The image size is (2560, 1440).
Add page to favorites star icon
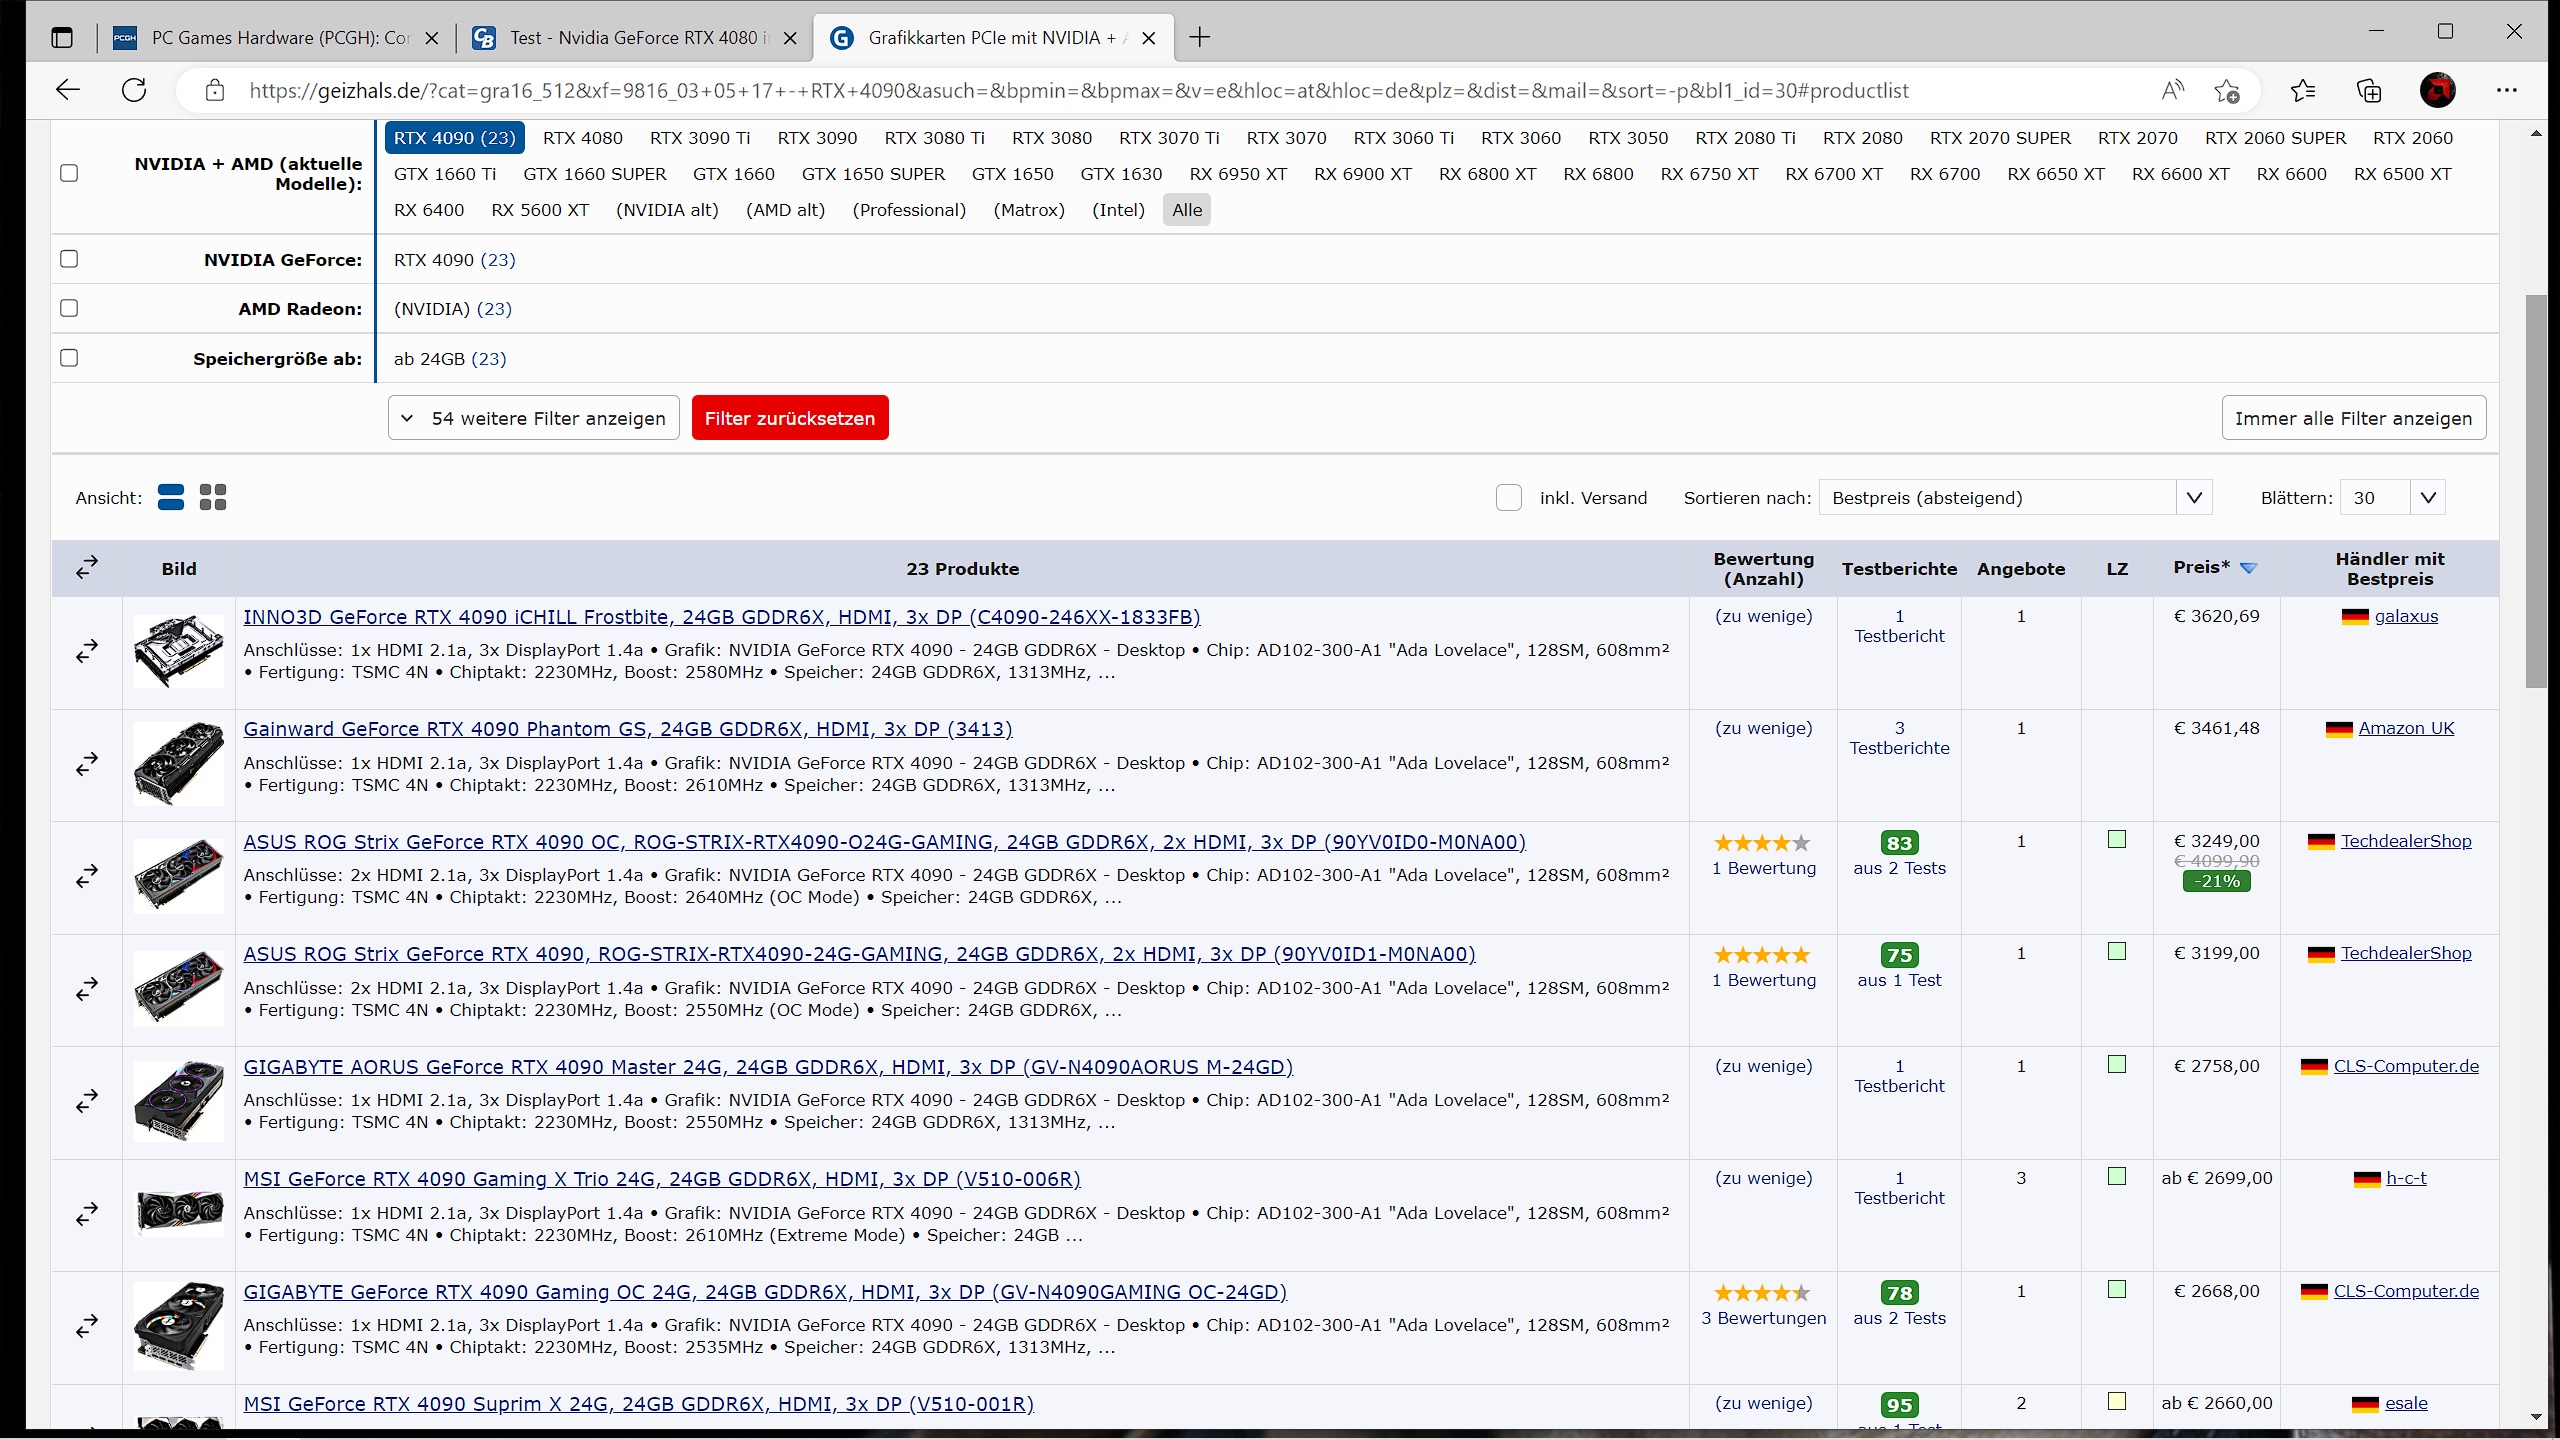click(2226, 91)
